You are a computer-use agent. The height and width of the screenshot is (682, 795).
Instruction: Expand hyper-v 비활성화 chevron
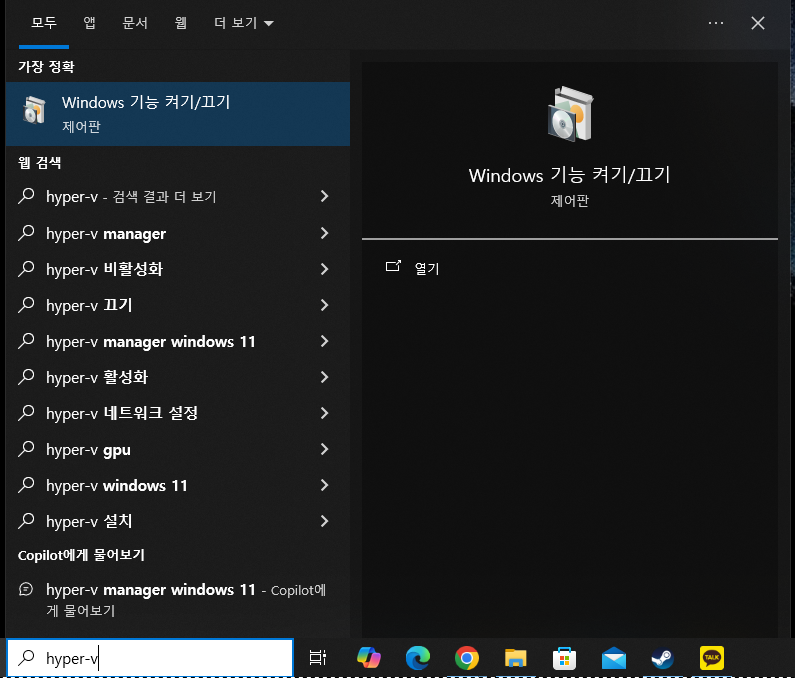pyautogui.click(x=324, y=269)
